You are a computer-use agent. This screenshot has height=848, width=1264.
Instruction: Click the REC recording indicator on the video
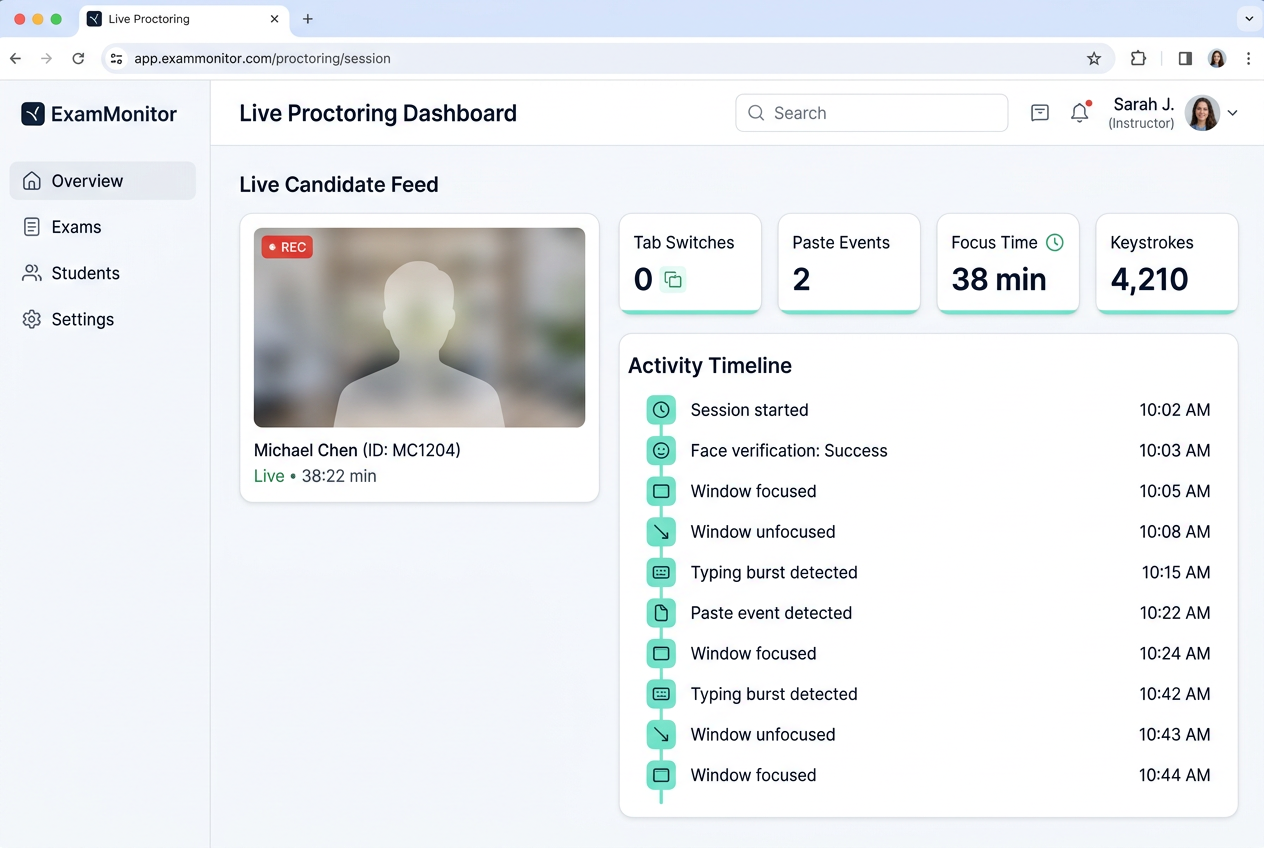[x=286, y=246]
